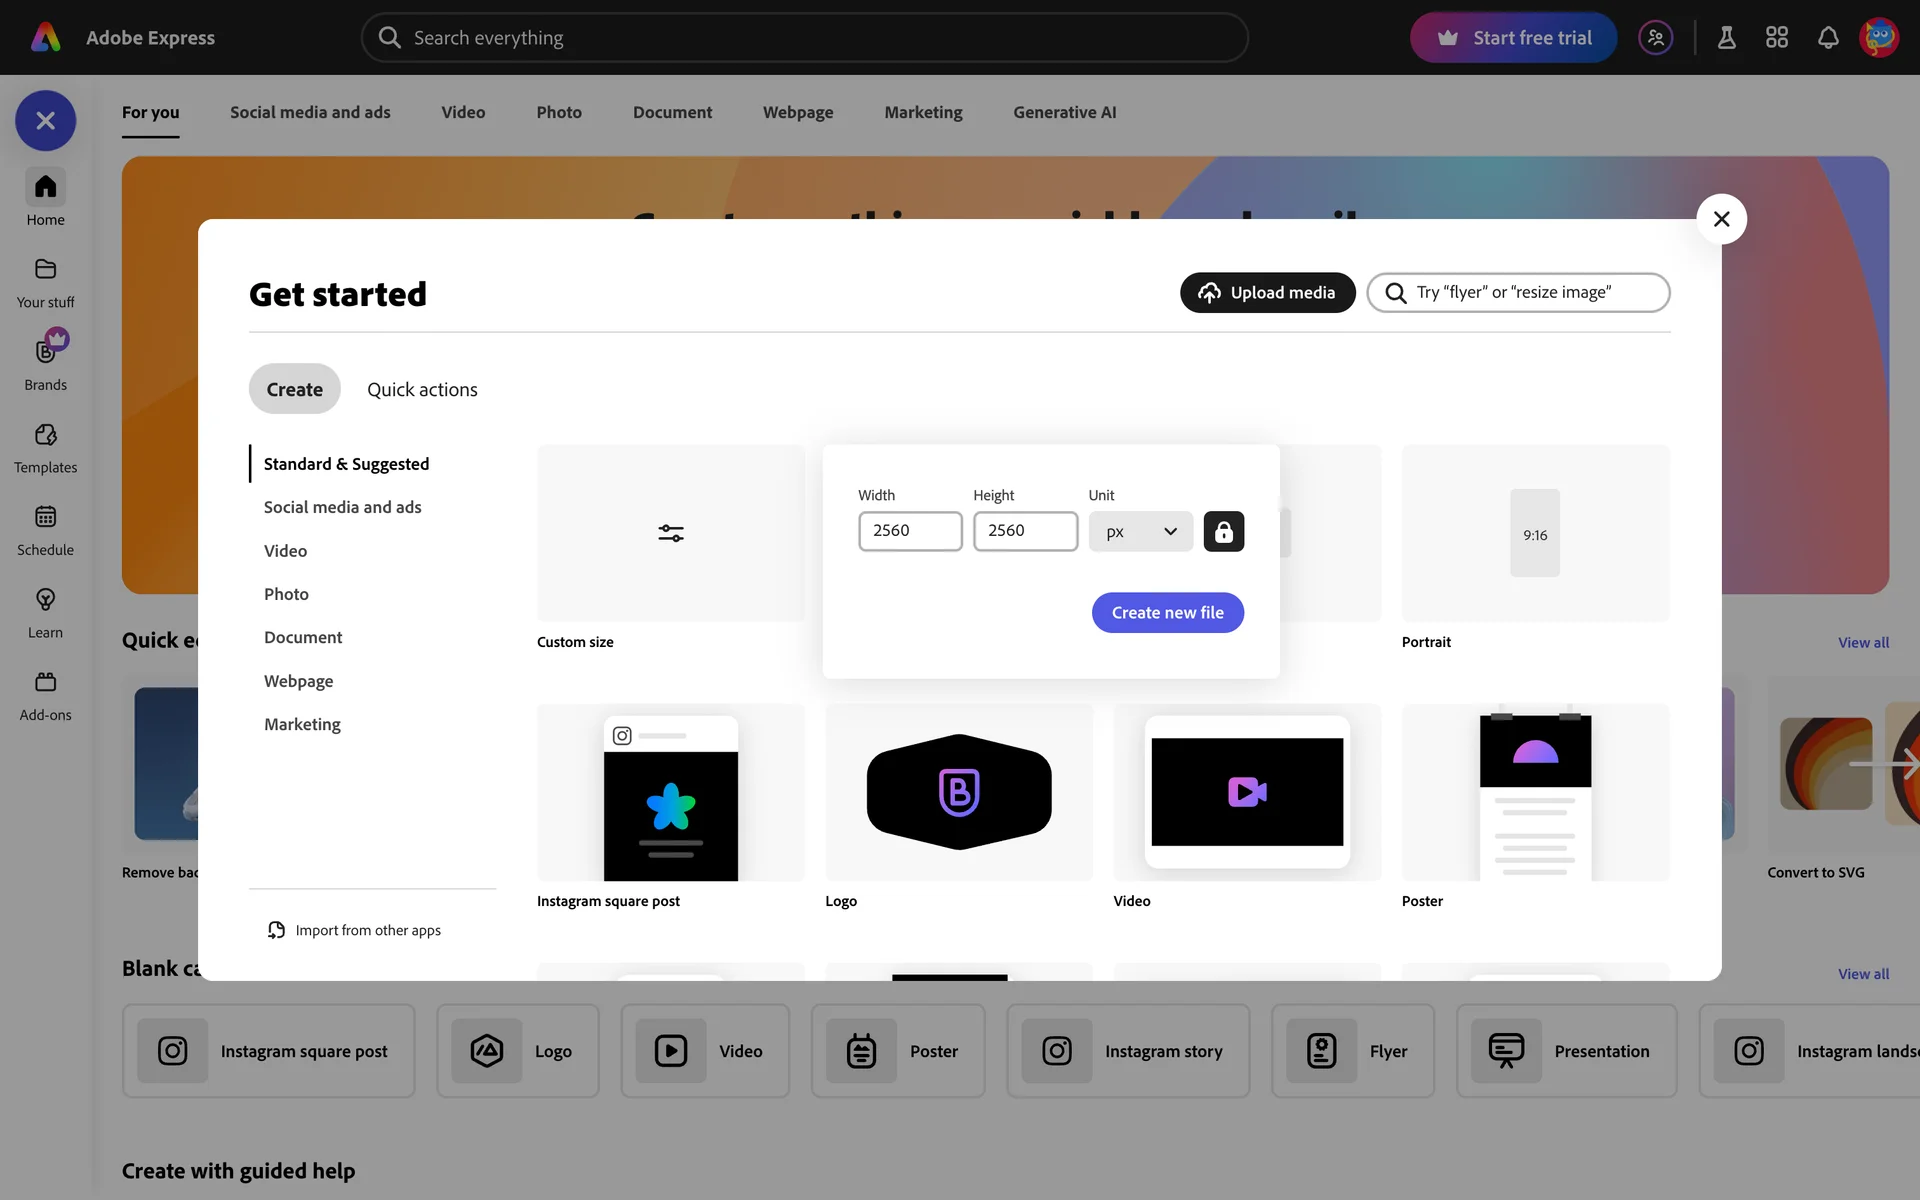Choose the Logo template thumbnail

958,792
